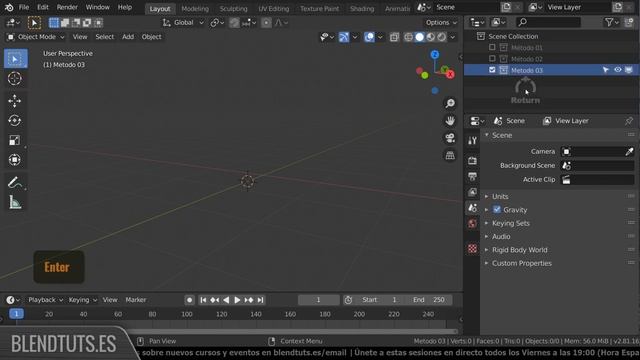Image resolution: width=640 pixels, height=360 pixels.
Task: Open the File menu
Action: click(24, 7)
